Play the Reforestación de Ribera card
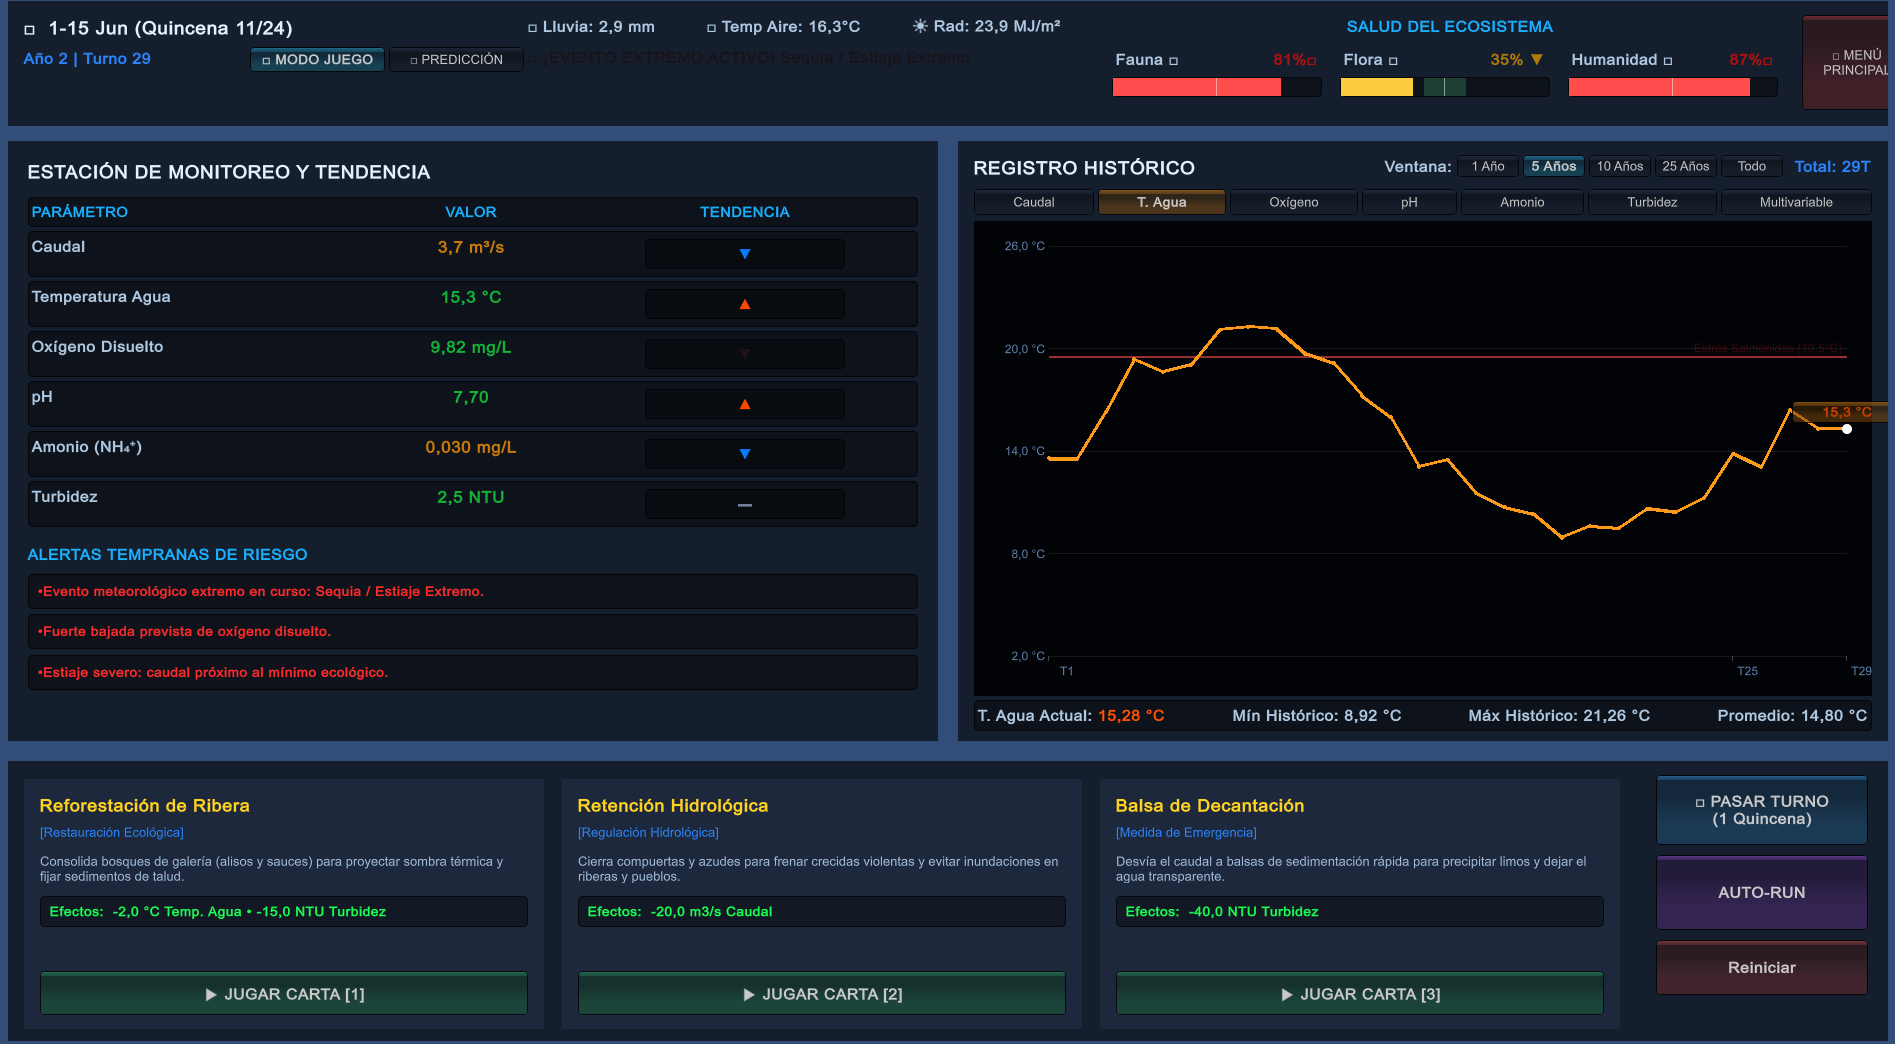The width and height of the screenshot is (1895, 1044). point(284,994)
